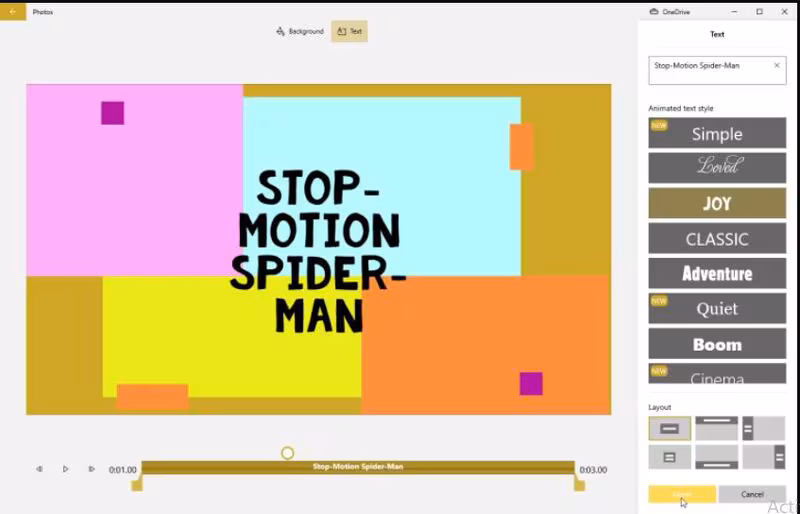Click the Photos app title
Screen dimensions: 800x514
[42, 12]
